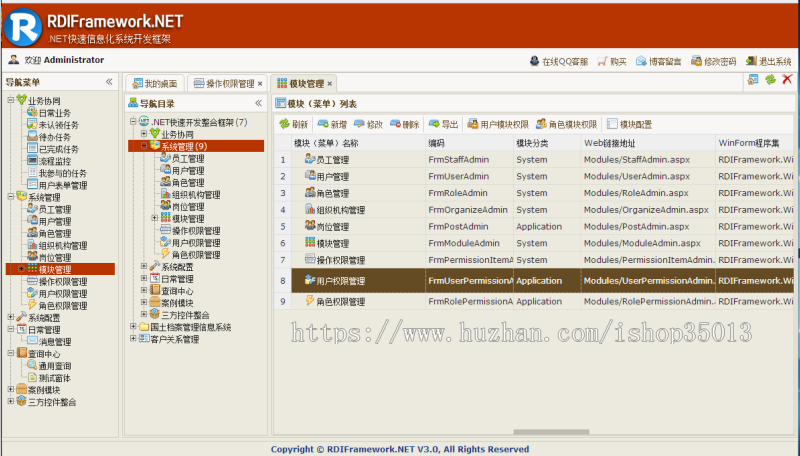Open 已完成任务 in left menu
Screen dimensions: 800x456
coord(59,149)
